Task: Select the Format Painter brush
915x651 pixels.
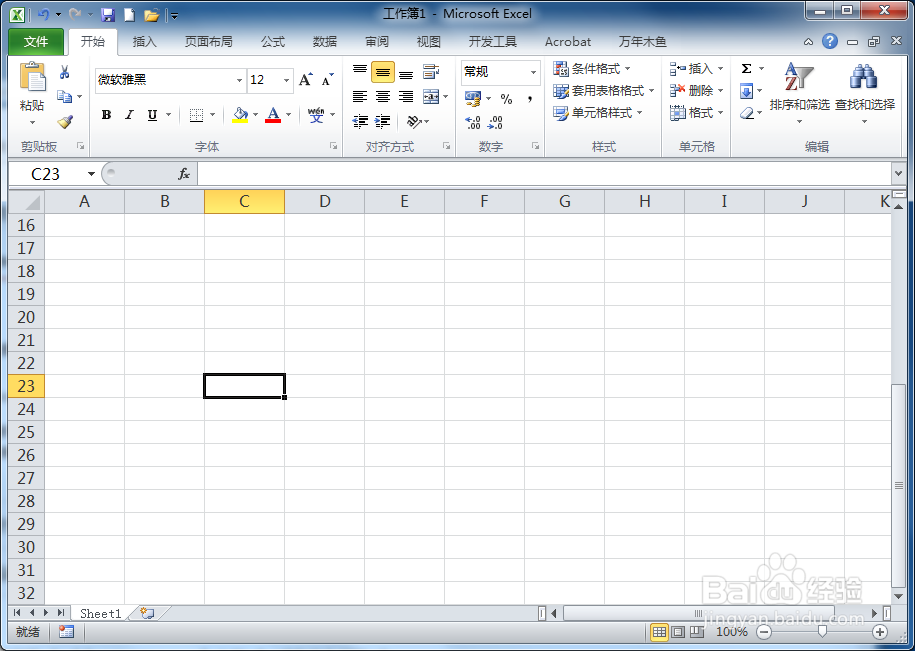Action: coord(65,121)
